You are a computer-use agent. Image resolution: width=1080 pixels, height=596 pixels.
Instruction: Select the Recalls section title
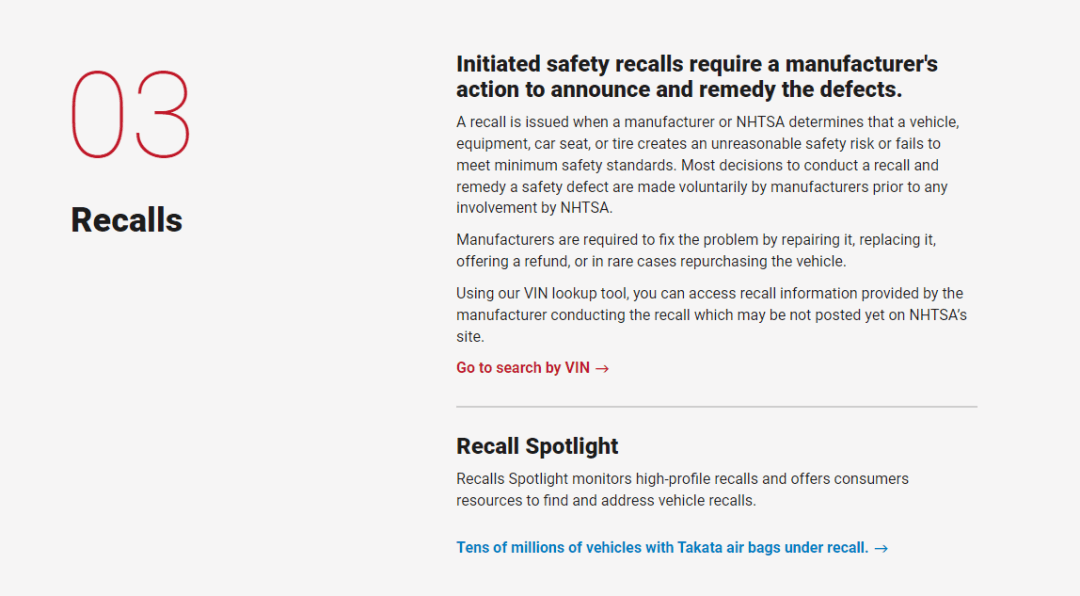[x=127, y=220]
